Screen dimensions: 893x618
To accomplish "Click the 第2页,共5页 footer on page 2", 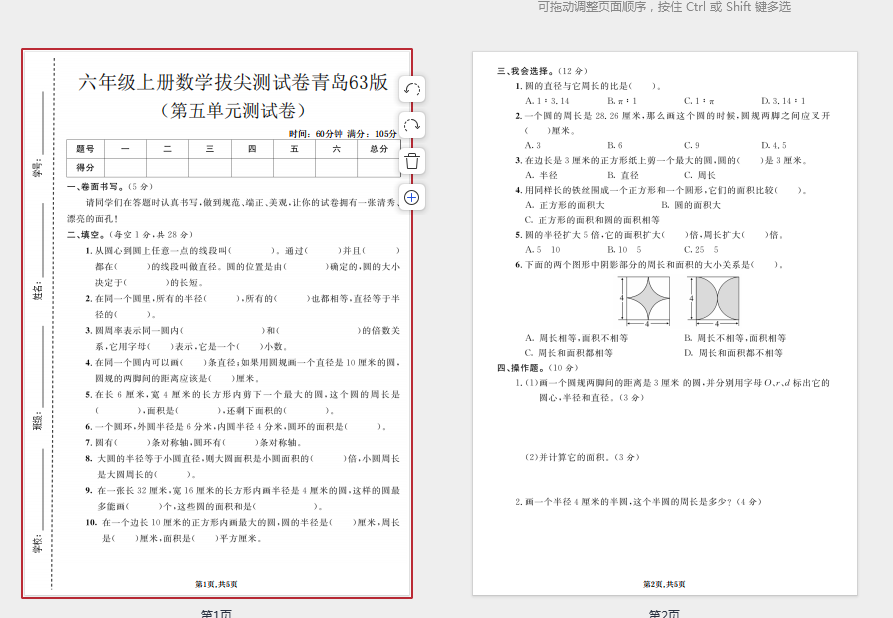I will click(664, 583).
